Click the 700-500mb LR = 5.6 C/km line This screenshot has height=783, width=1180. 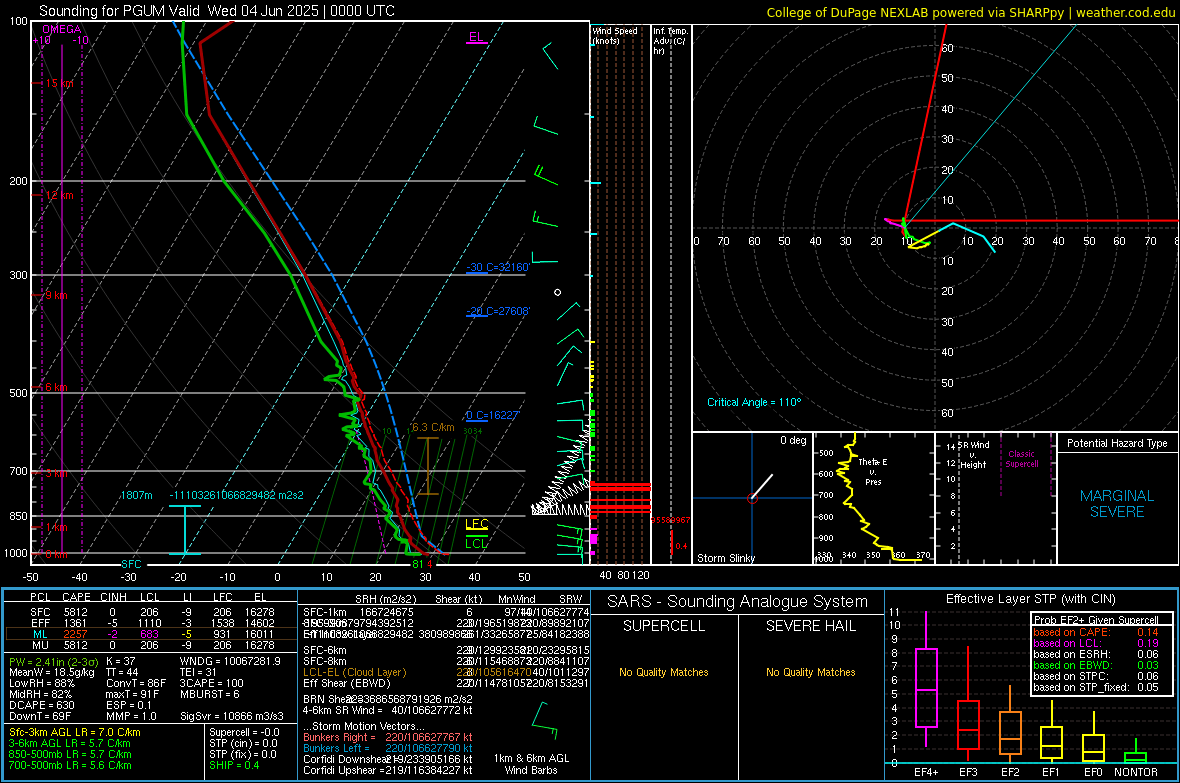click(70, 766)
